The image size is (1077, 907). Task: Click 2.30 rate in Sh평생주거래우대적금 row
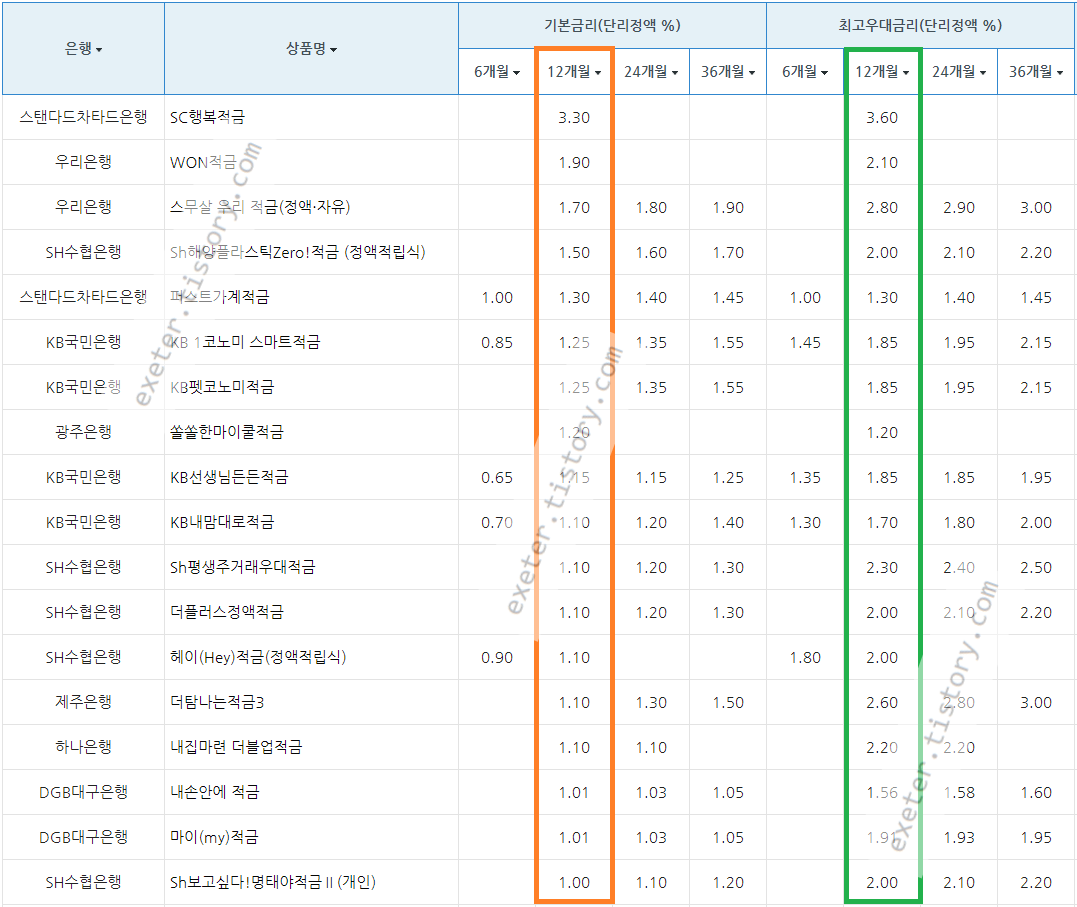[x=881, y=568]
